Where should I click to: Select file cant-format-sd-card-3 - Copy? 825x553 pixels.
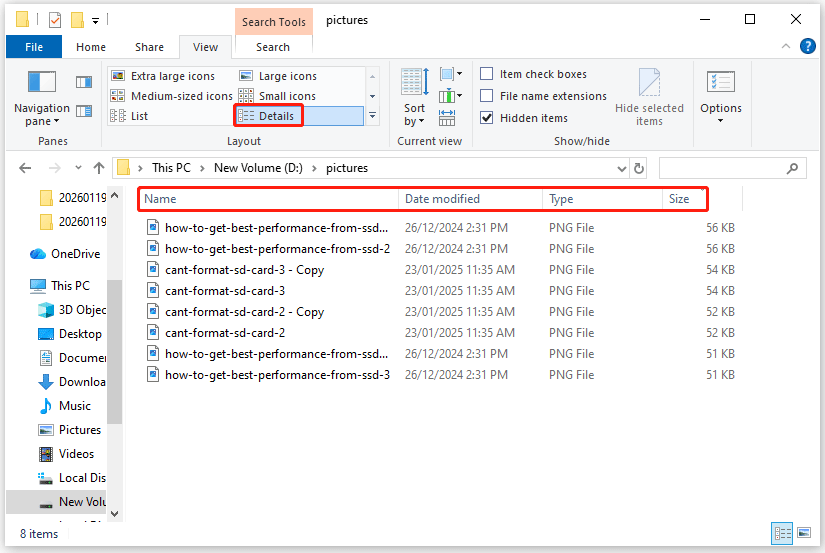coord(244,270)
